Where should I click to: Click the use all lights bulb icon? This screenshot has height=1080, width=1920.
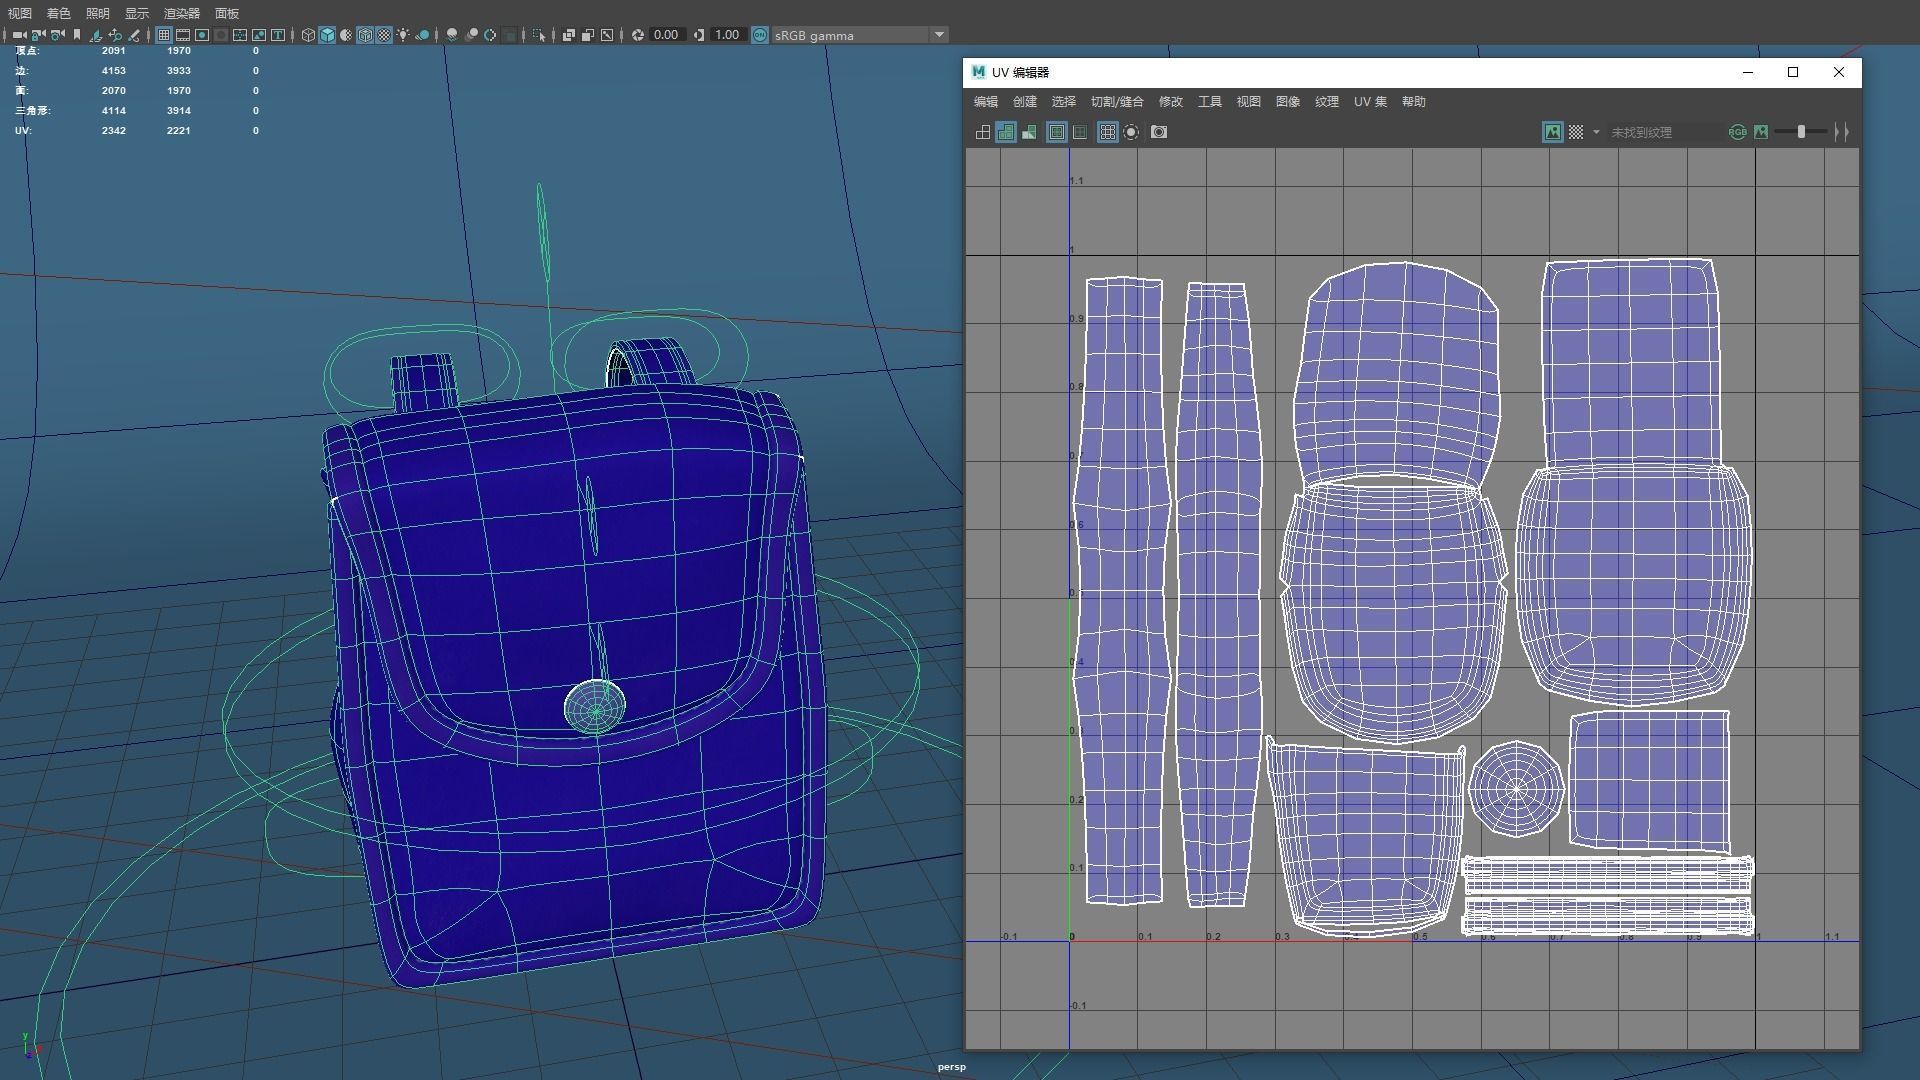(403, 35)
